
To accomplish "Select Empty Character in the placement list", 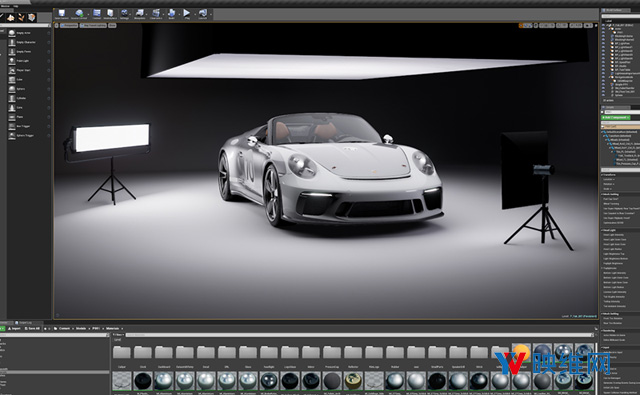I will click(x=29, y=42).
